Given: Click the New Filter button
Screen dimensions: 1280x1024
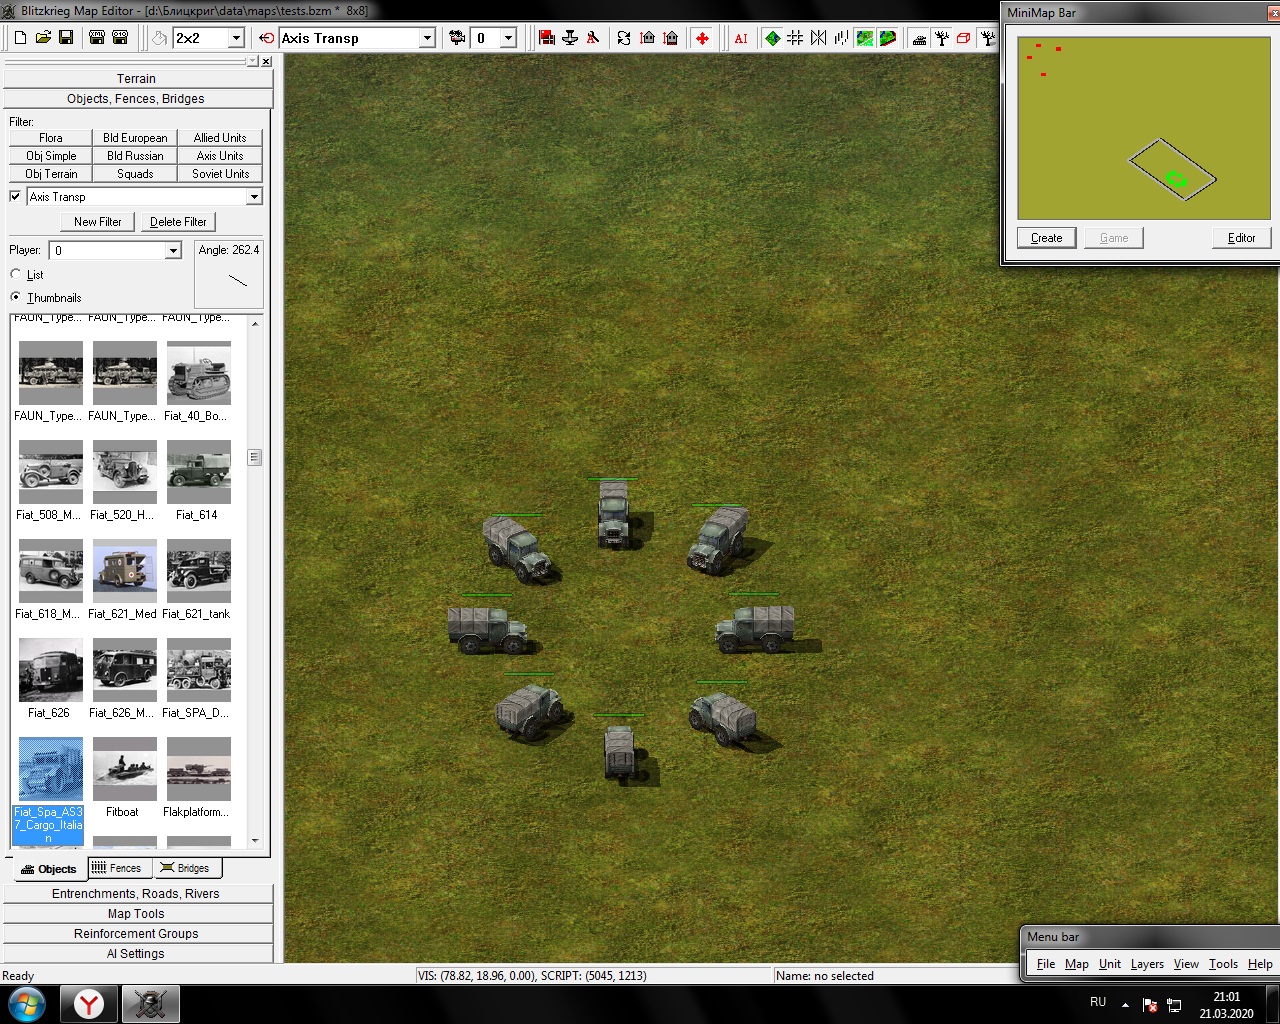Looking at the screenshot, I should tap(98, 222).
